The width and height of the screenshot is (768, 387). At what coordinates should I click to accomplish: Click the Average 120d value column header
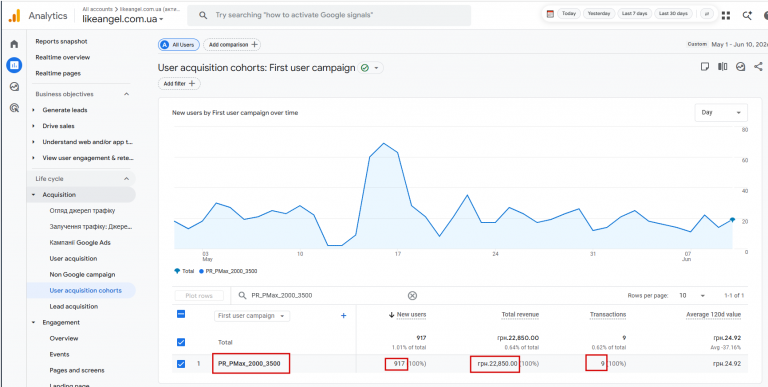point(713,314)
